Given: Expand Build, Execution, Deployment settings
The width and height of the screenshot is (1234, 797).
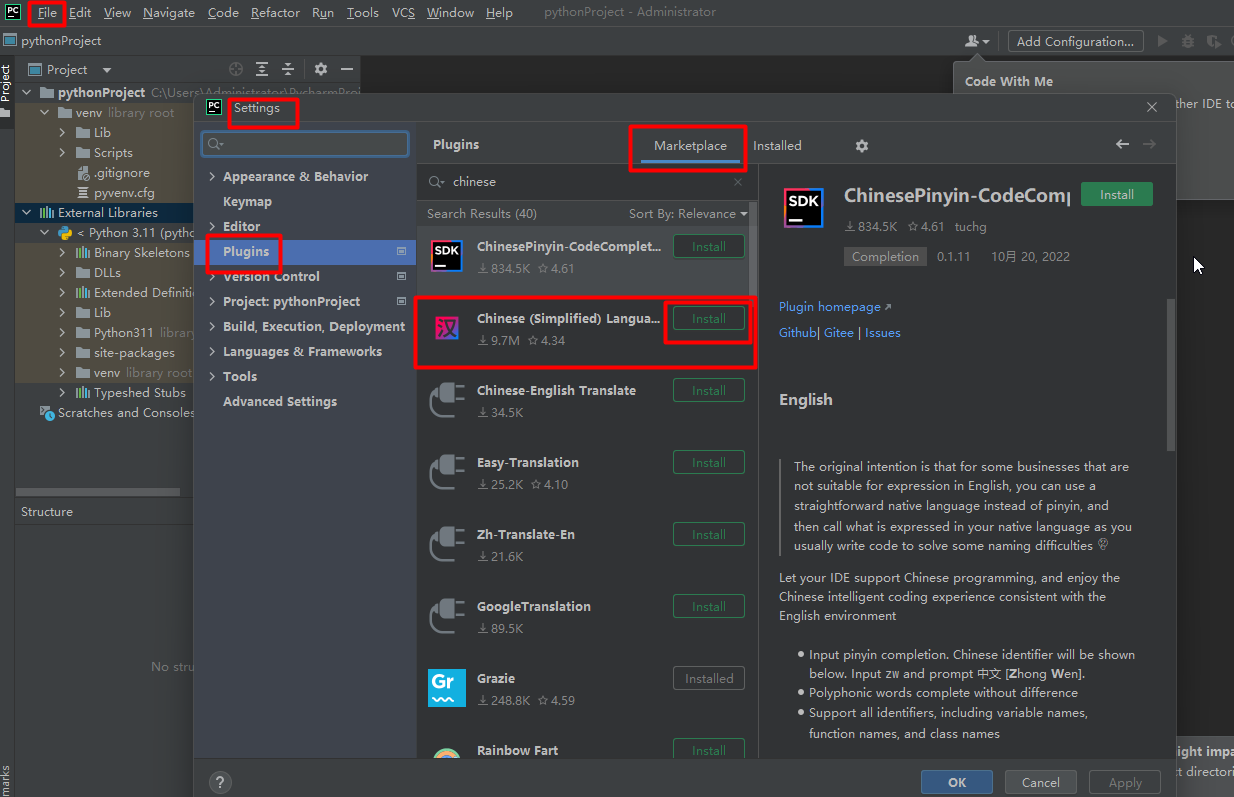Looking at the screenshot, I should coord(212,327).
